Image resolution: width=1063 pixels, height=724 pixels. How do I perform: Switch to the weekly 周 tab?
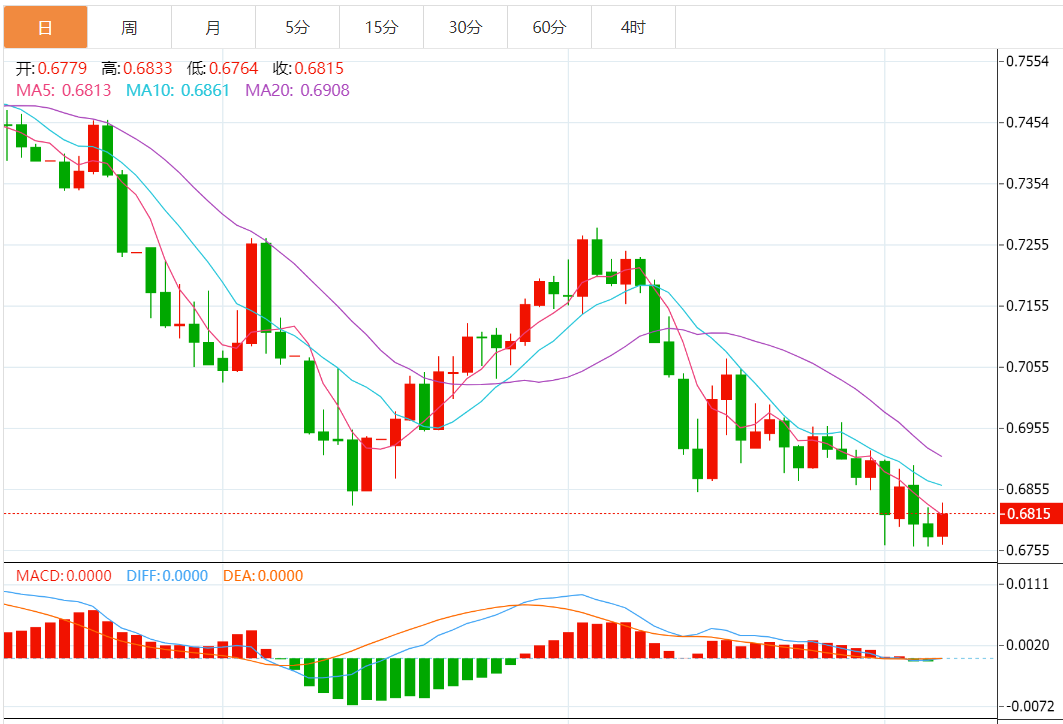click(x=129, y=27)
